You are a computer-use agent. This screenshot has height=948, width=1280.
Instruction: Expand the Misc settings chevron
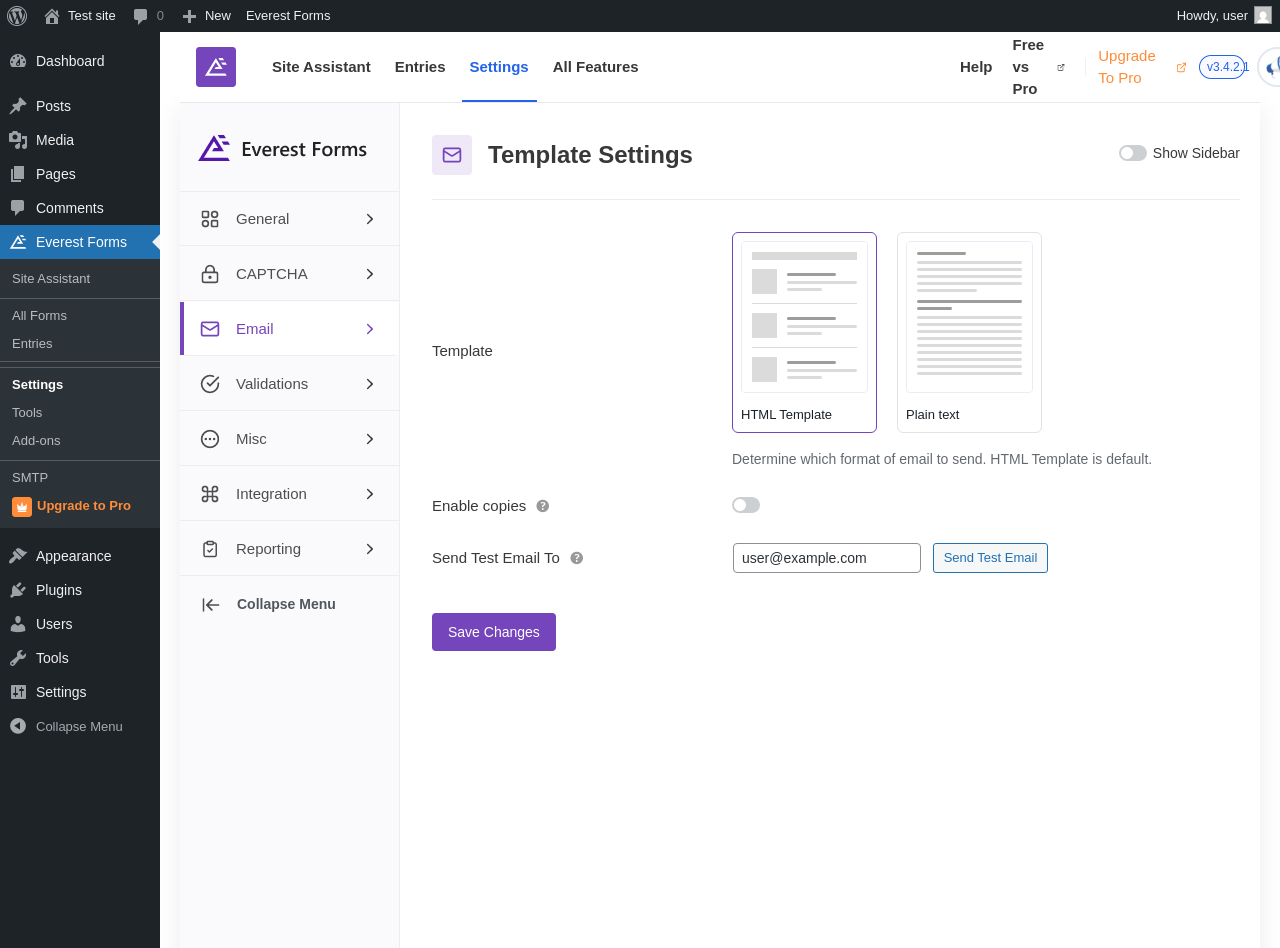(370, 439)
